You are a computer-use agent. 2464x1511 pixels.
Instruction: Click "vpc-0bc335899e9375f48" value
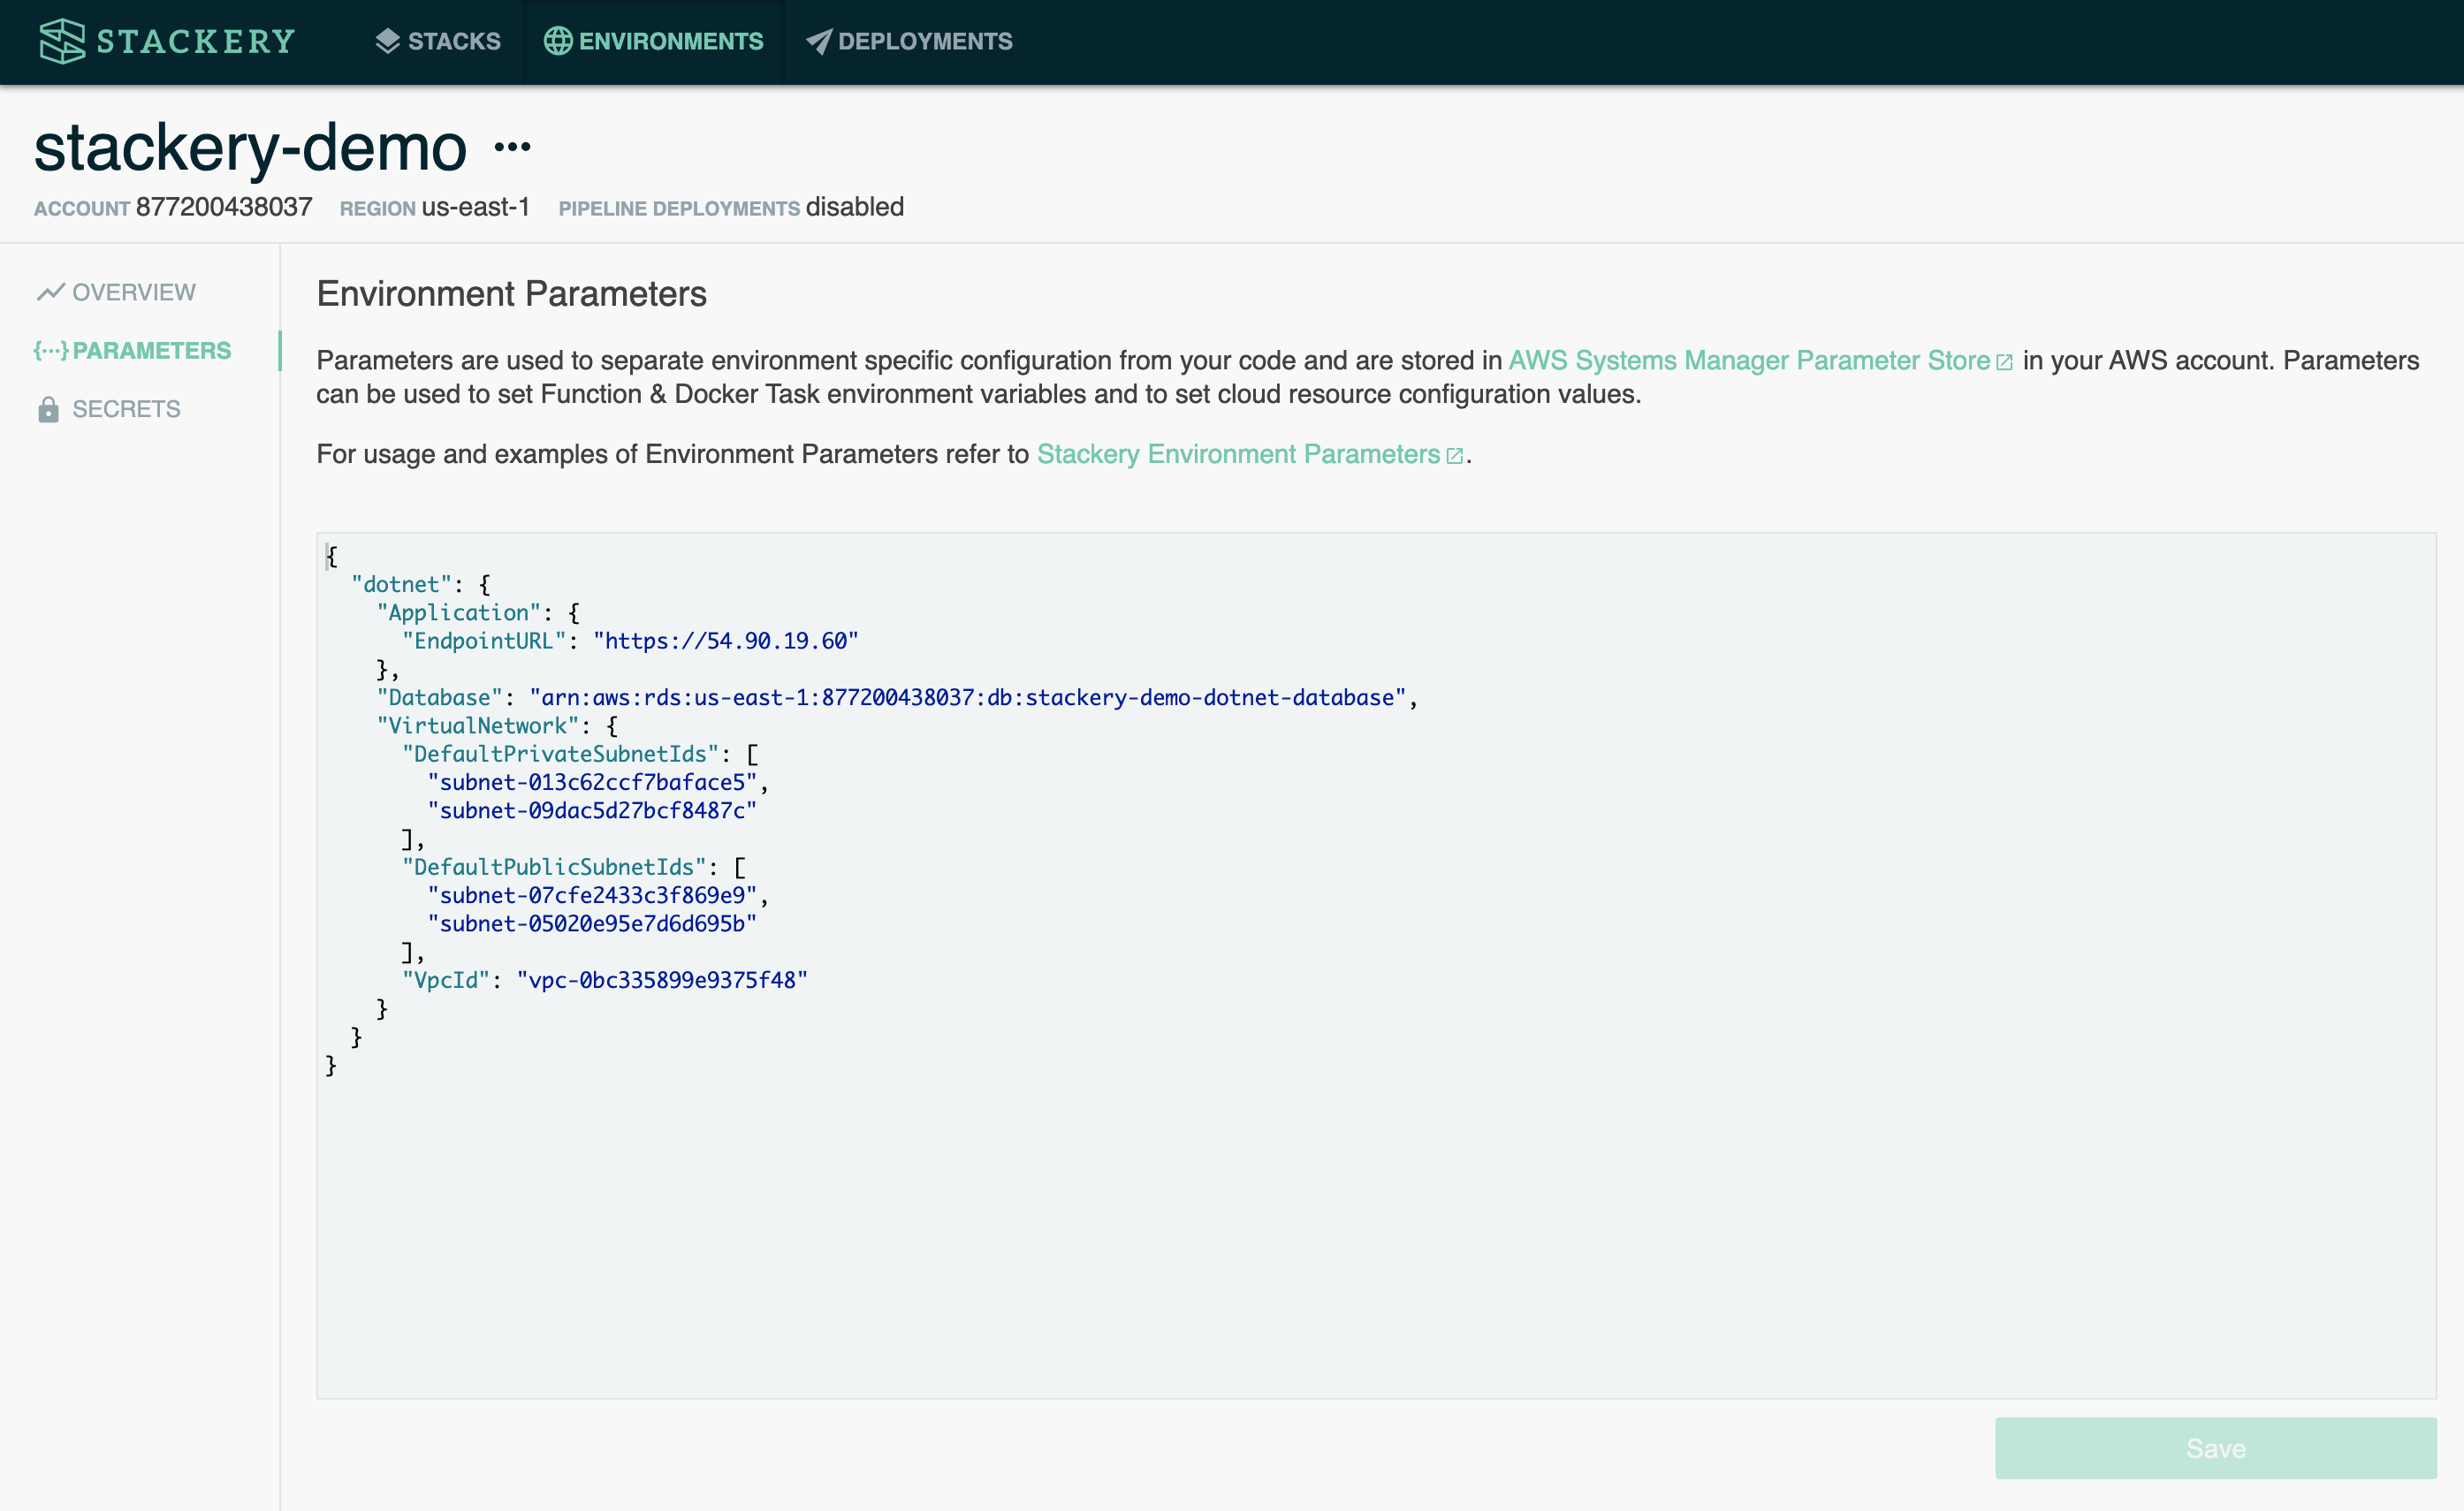662,980
